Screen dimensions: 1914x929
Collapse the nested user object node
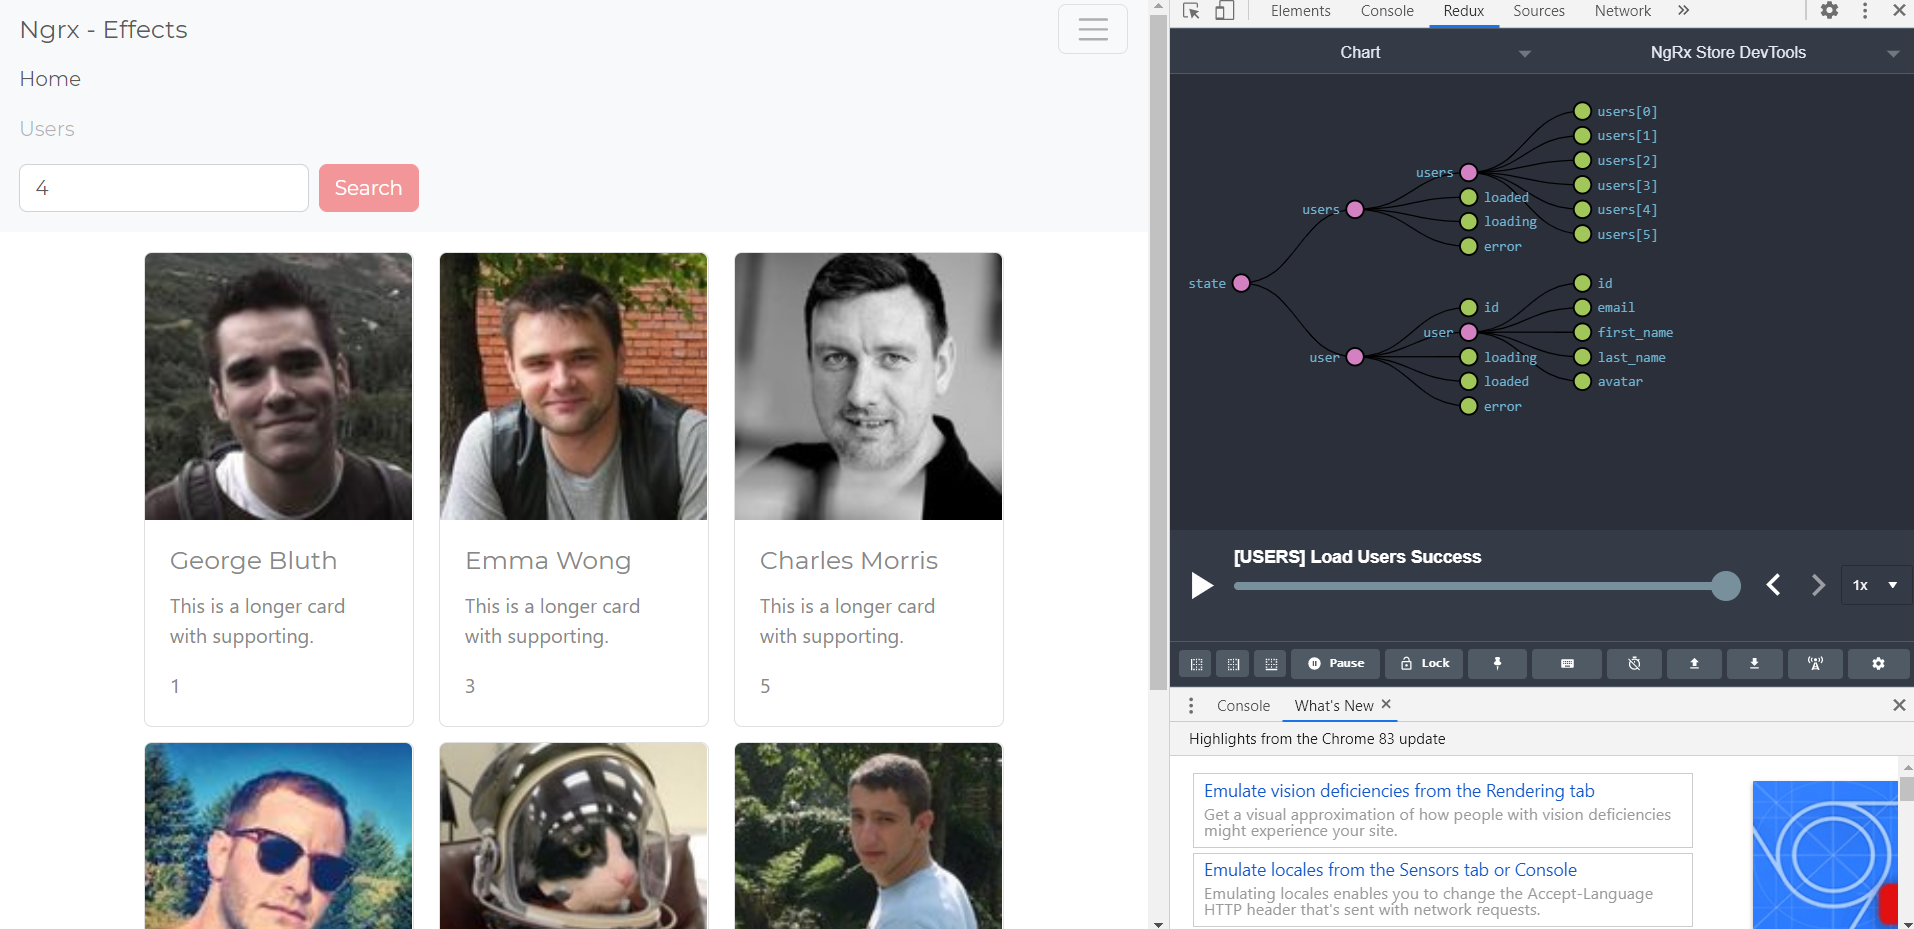[x=1469, y=332]
